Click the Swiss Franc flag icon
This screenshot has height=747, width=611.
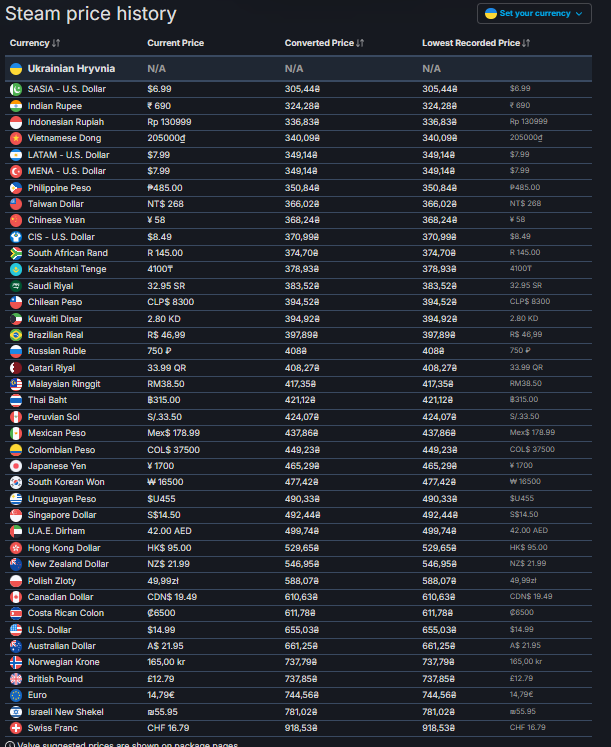(16, 728)
